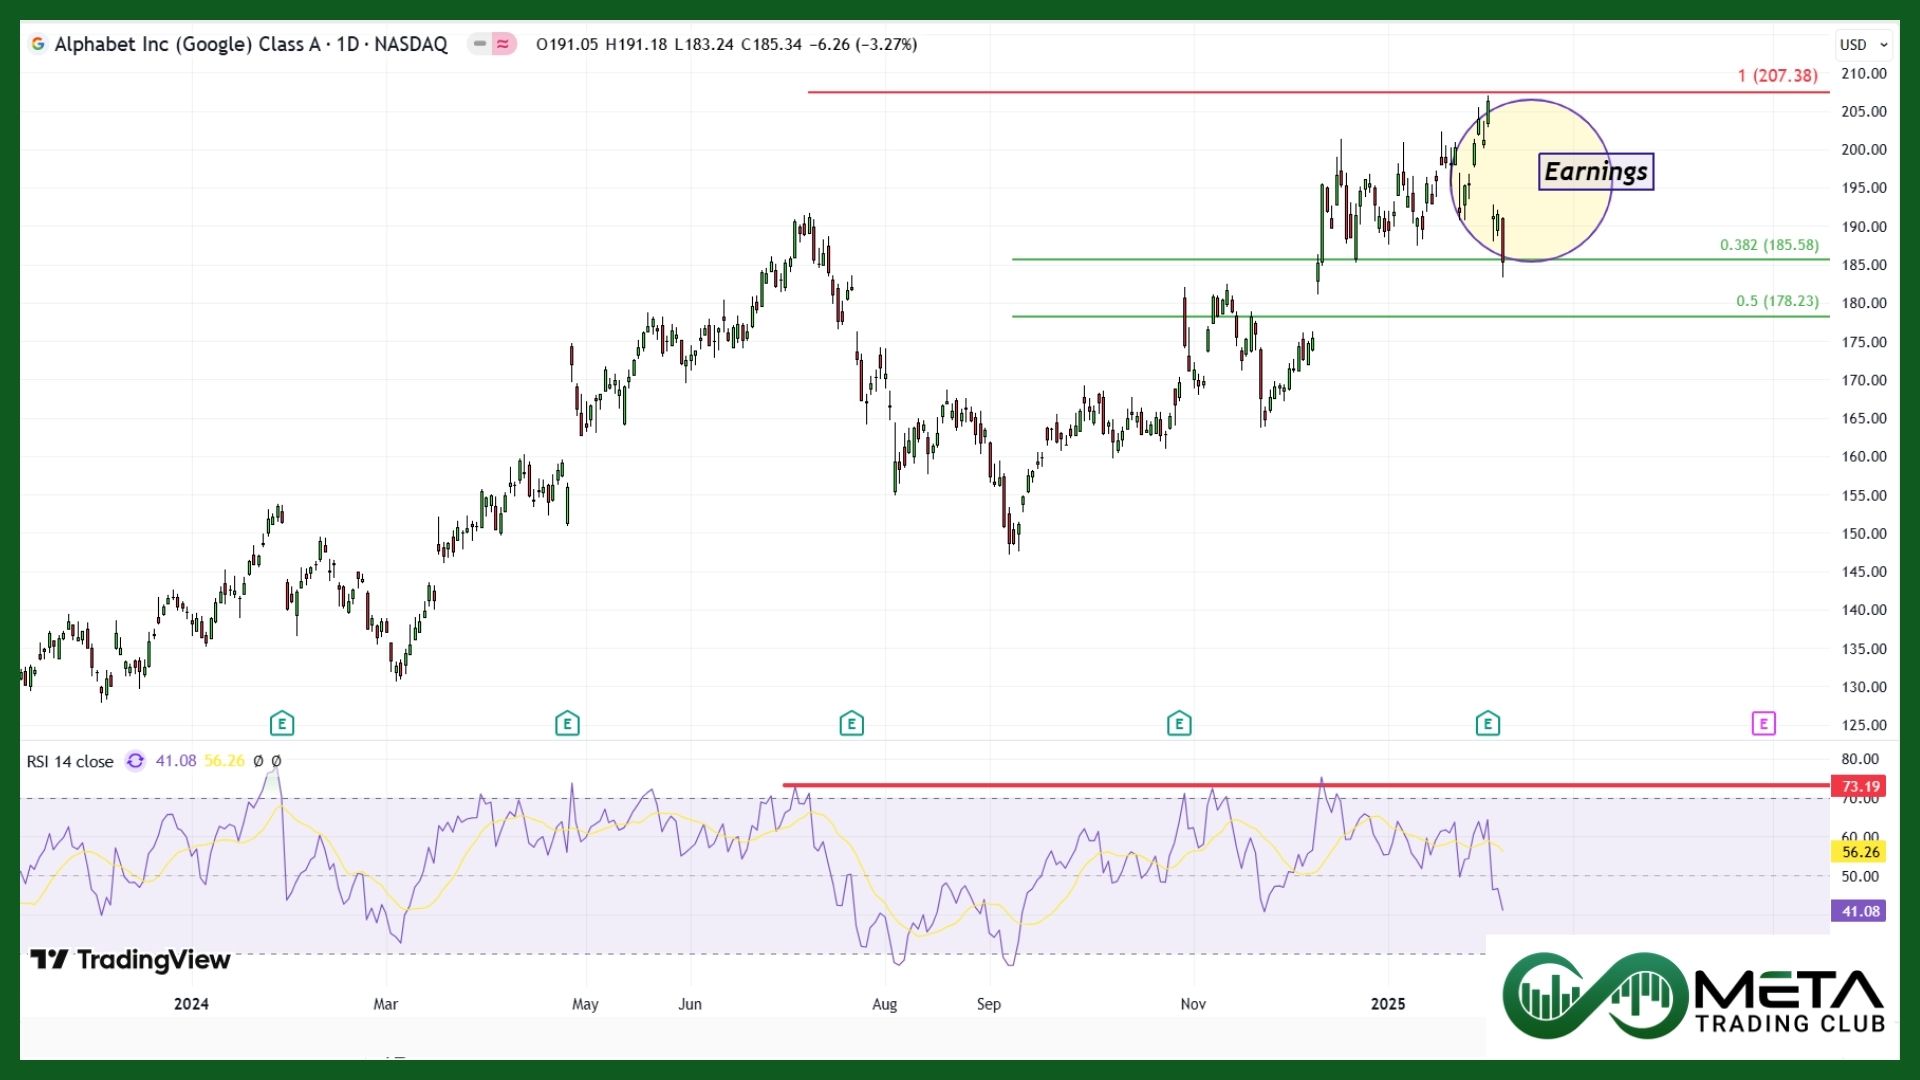Image resolution: width=1920 pixels, height=1080 pixels.
Task: Open the USD currency dropdown
Action: click(x=1864, y=44)
